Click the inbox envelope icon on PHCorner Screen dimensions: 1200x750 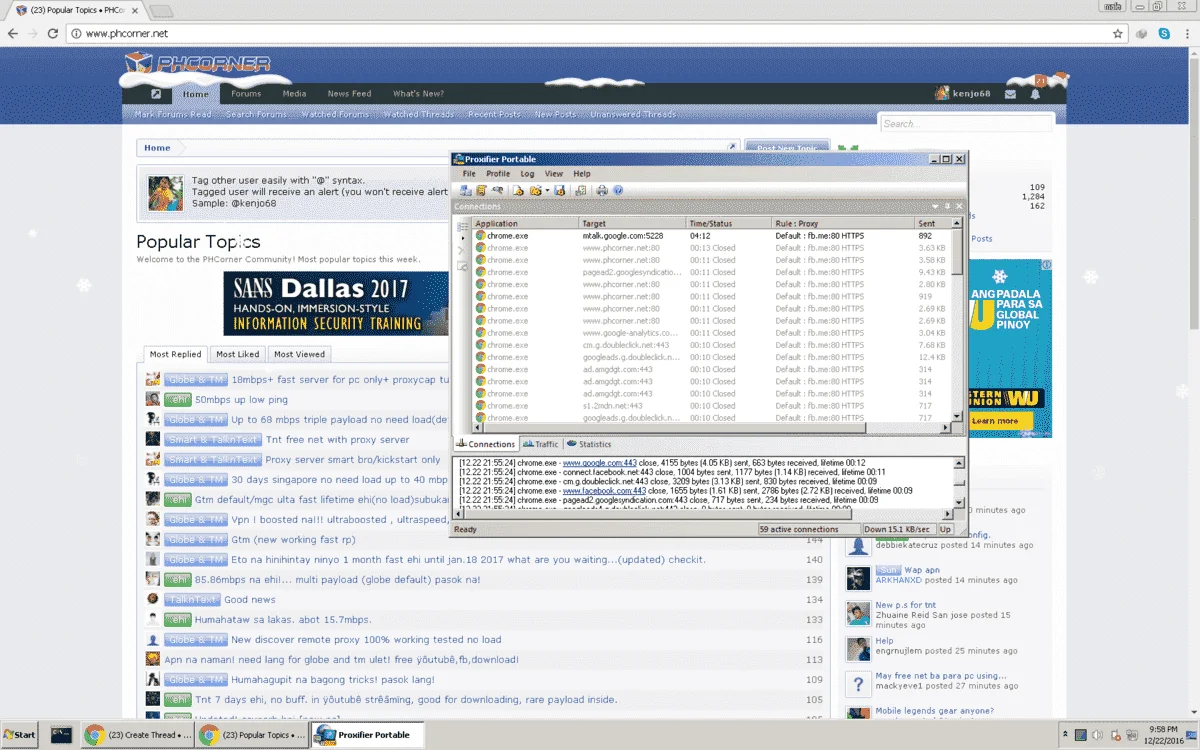[1010, 94]
